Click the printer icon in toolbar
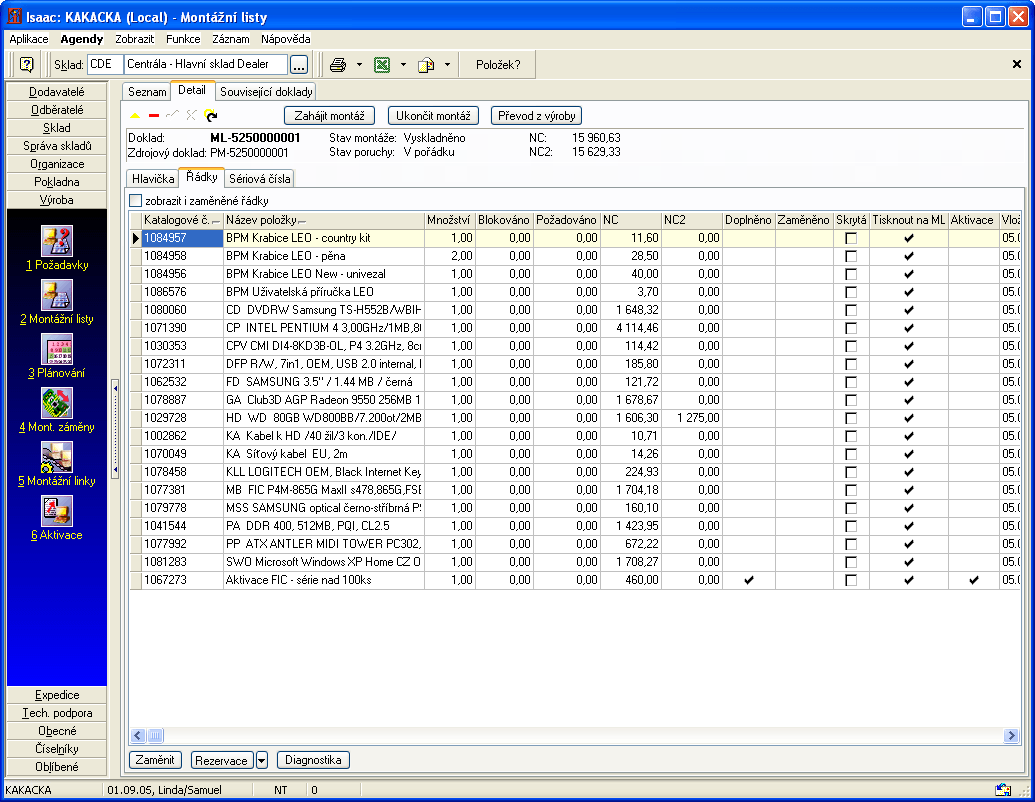The width and height of the screenshot is (1035, 802). coord(338,65)
